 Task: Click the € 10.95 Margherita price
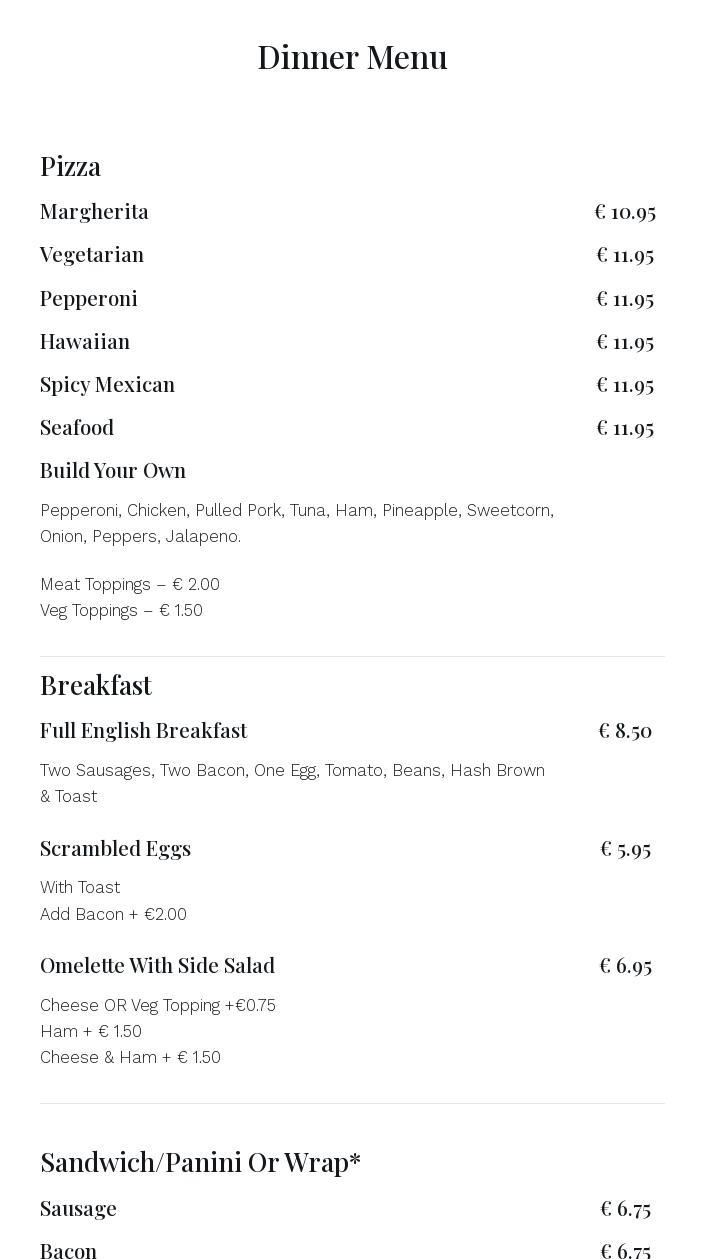point(624,212)
